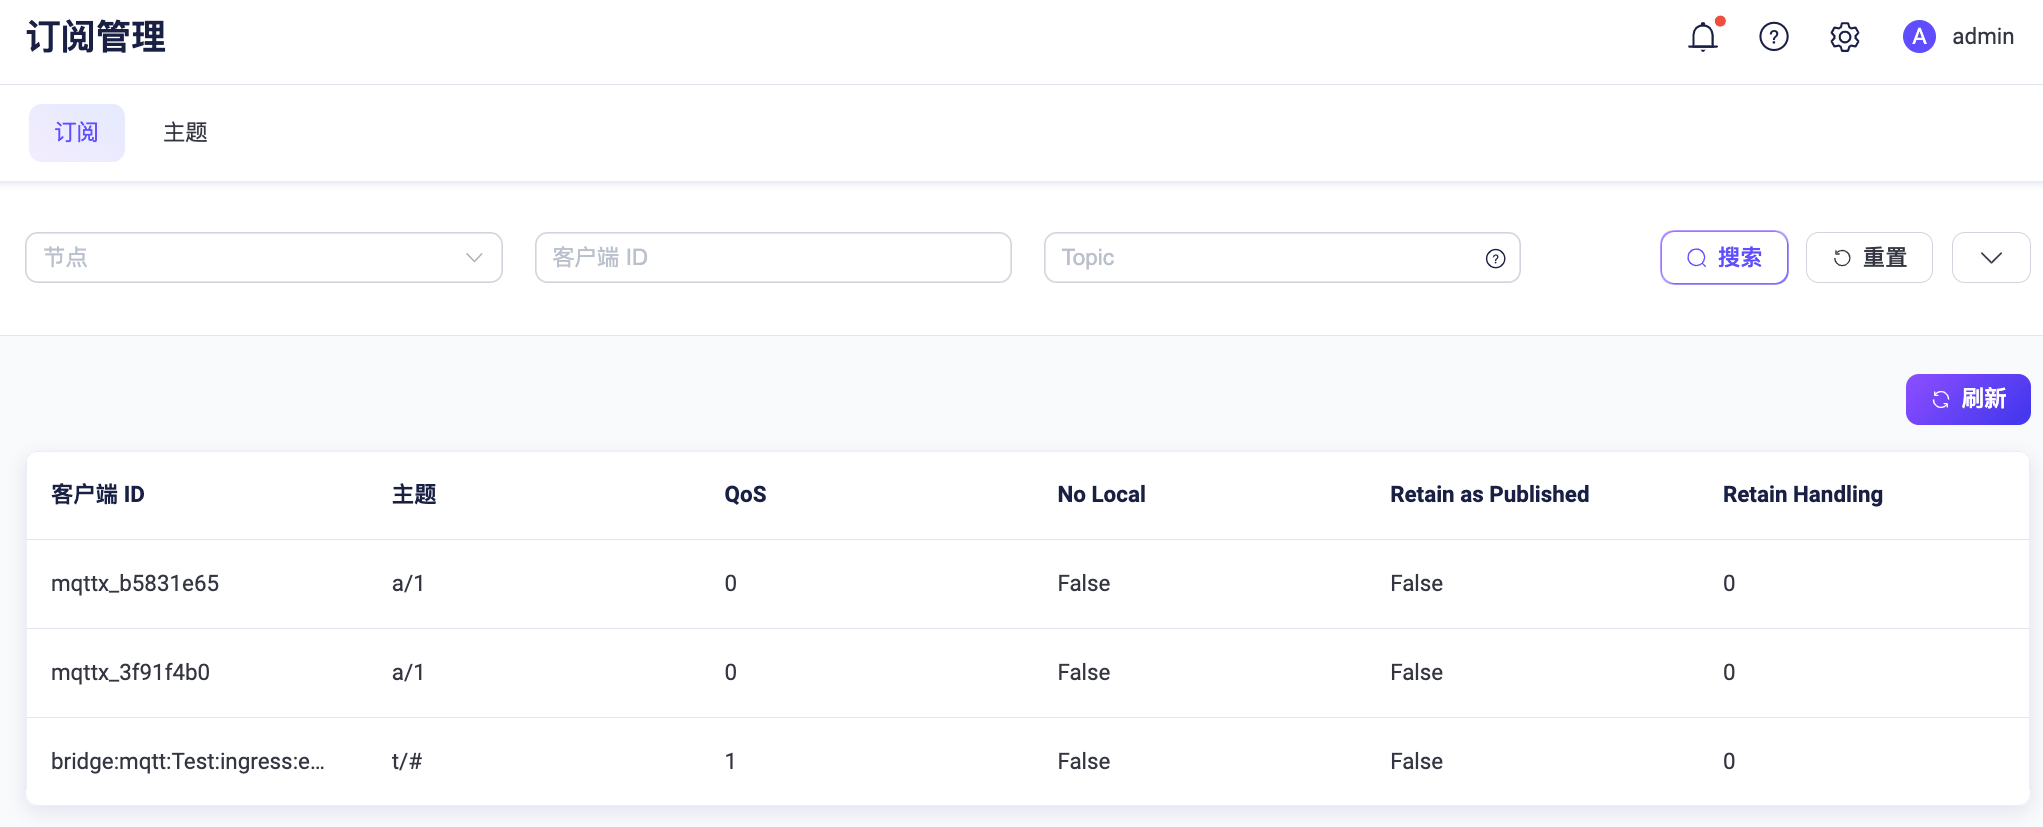Focus the Topic input field
This screenshot has width=2043, height=827.
click(1282, 258)
